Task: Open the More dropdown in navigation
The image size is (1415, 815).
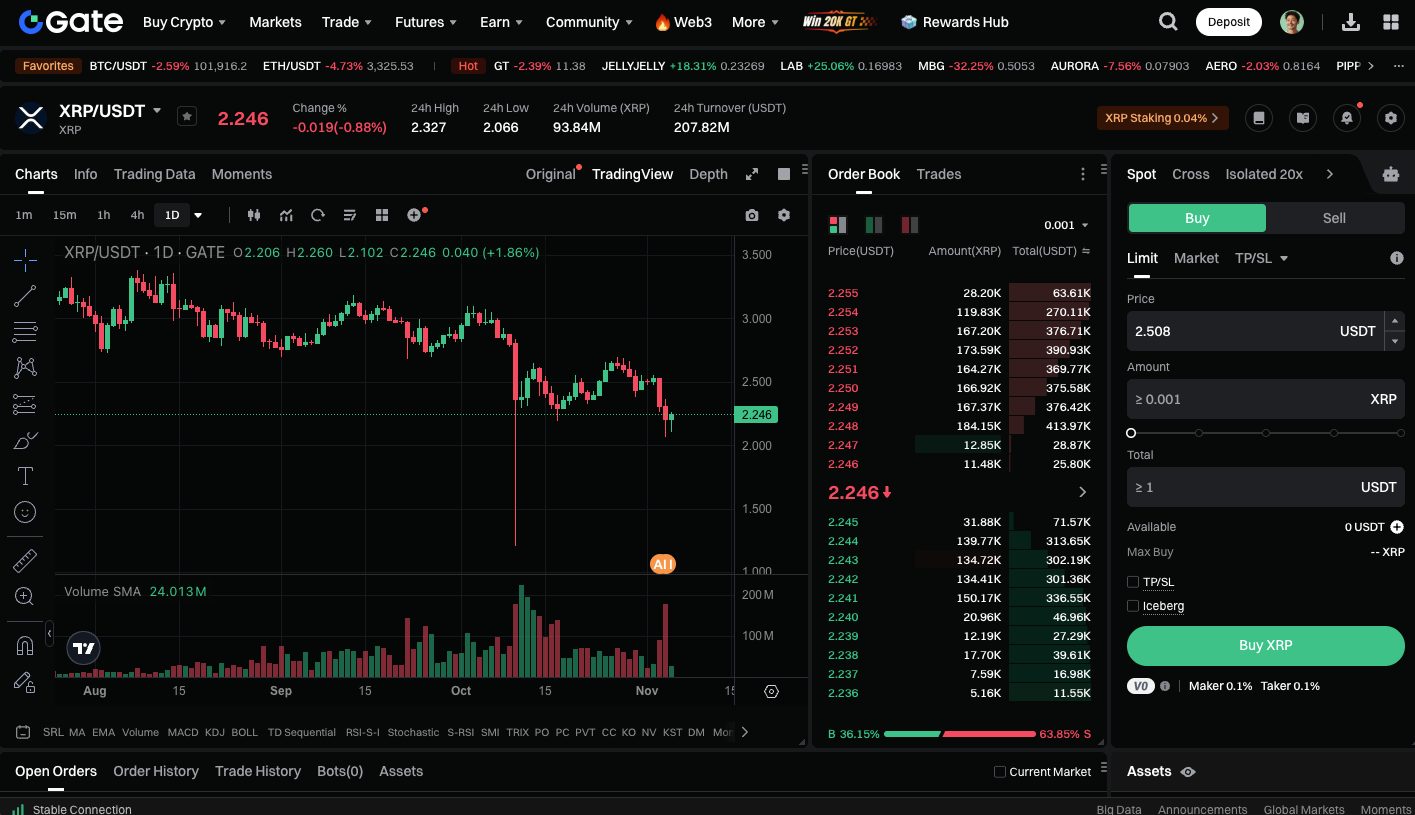Action: coord(756,22)
